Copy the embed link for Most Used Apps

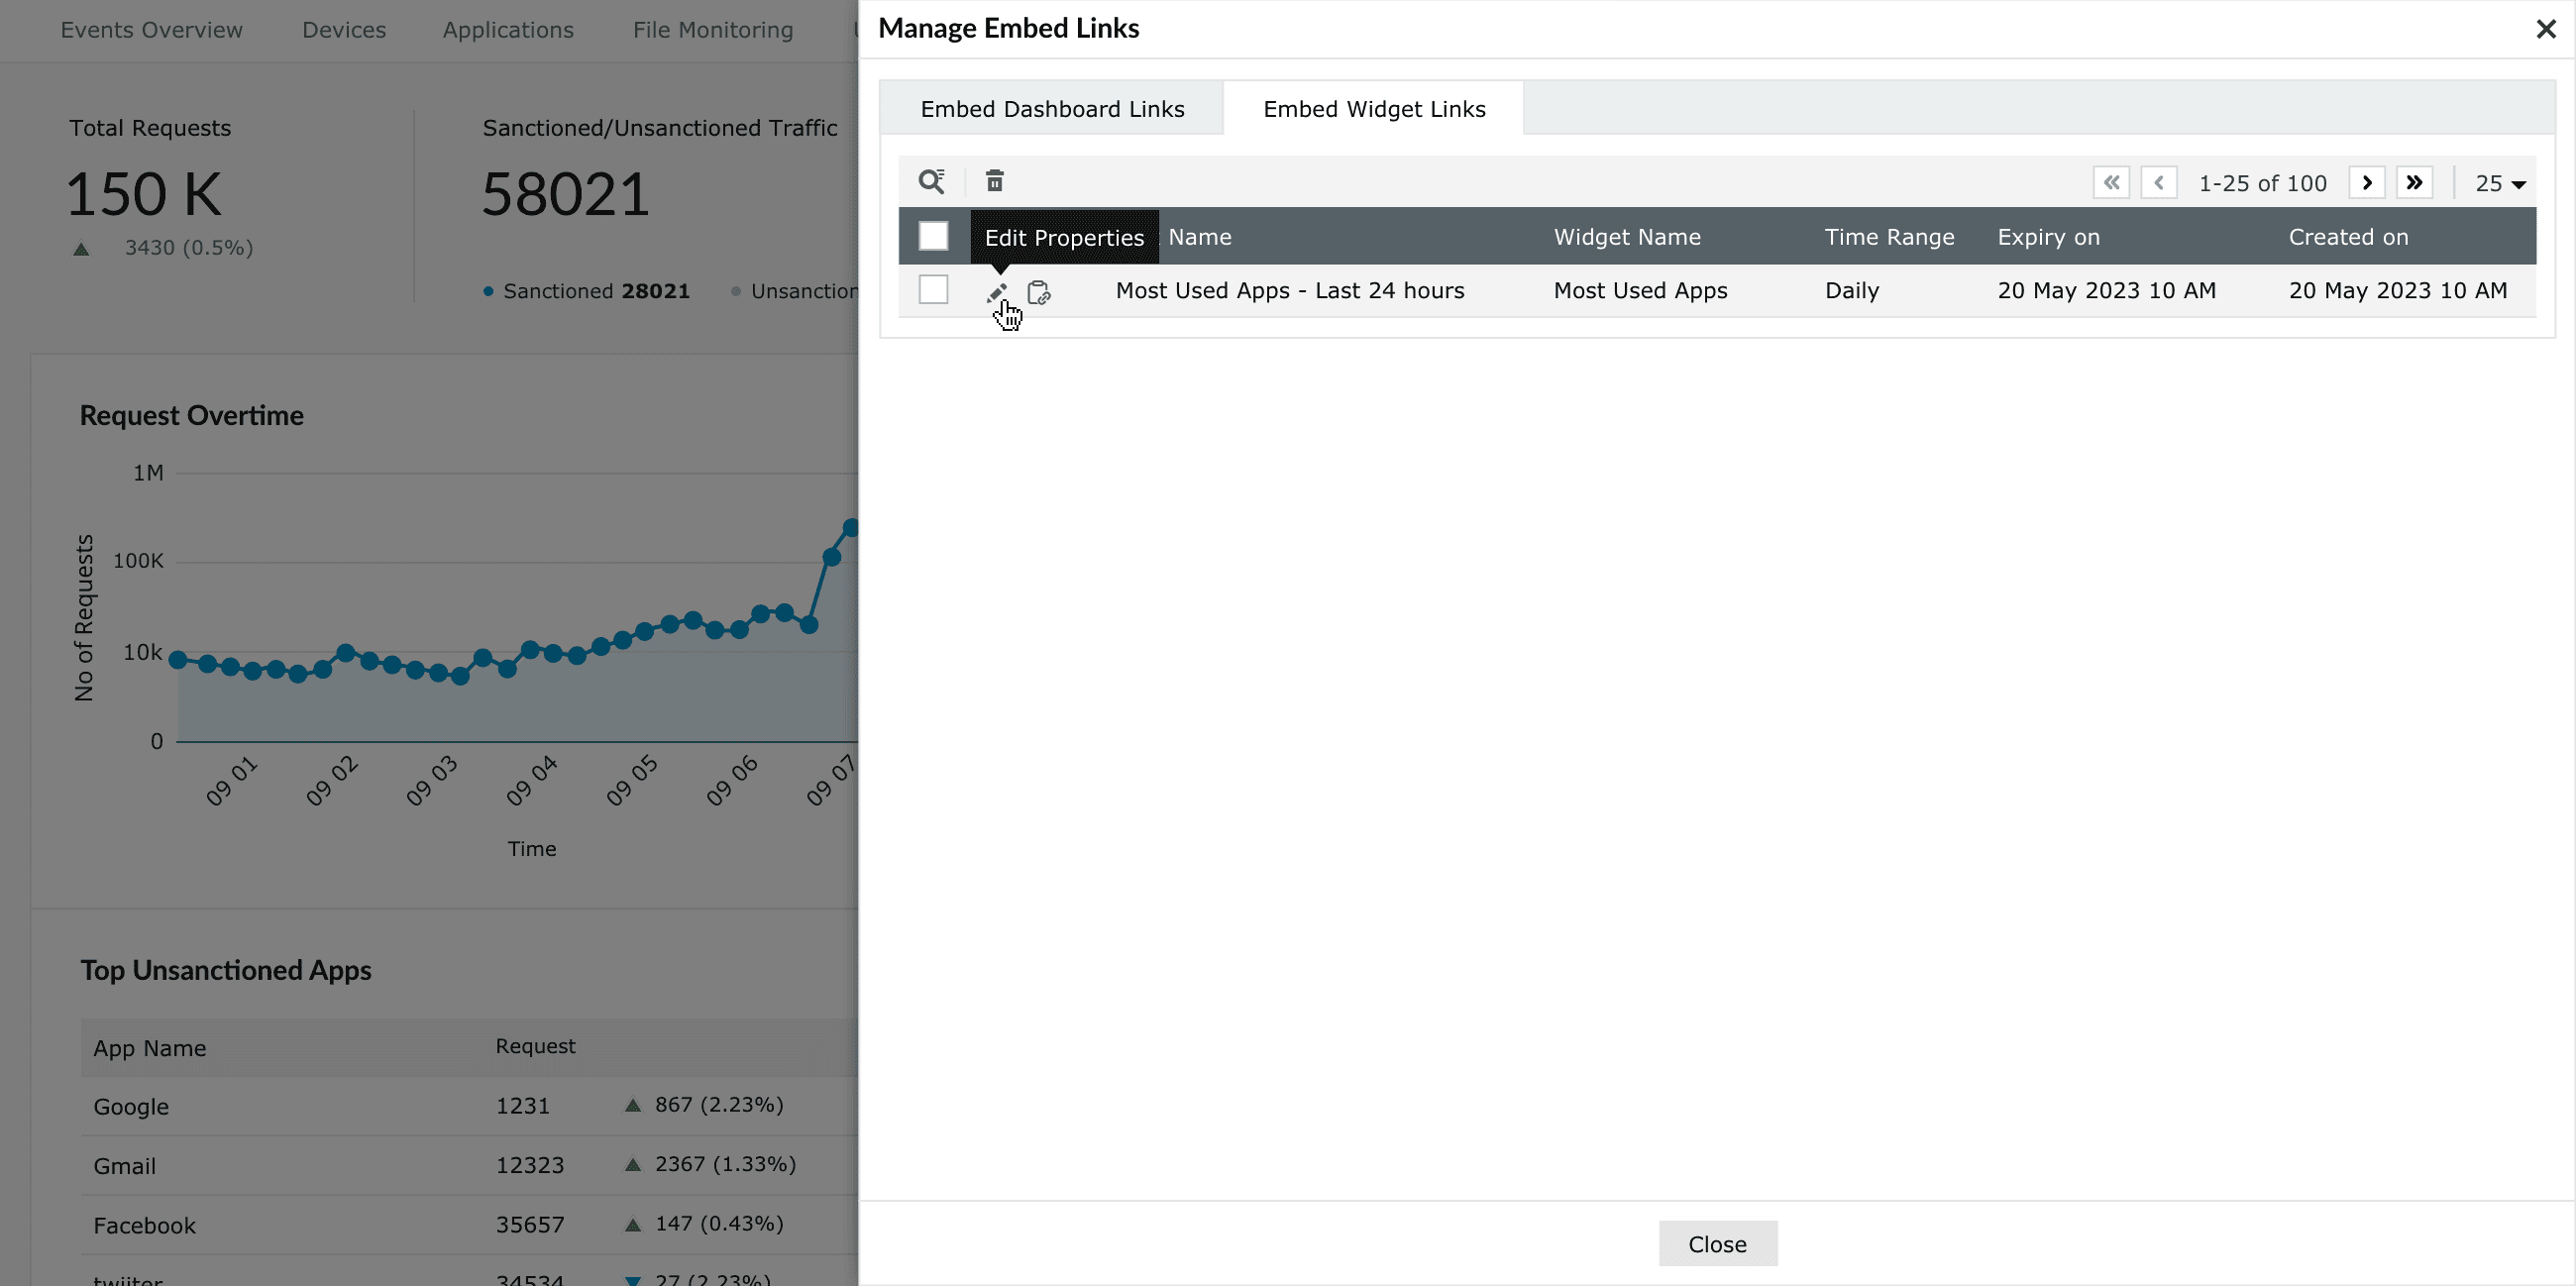point(1039,292)
